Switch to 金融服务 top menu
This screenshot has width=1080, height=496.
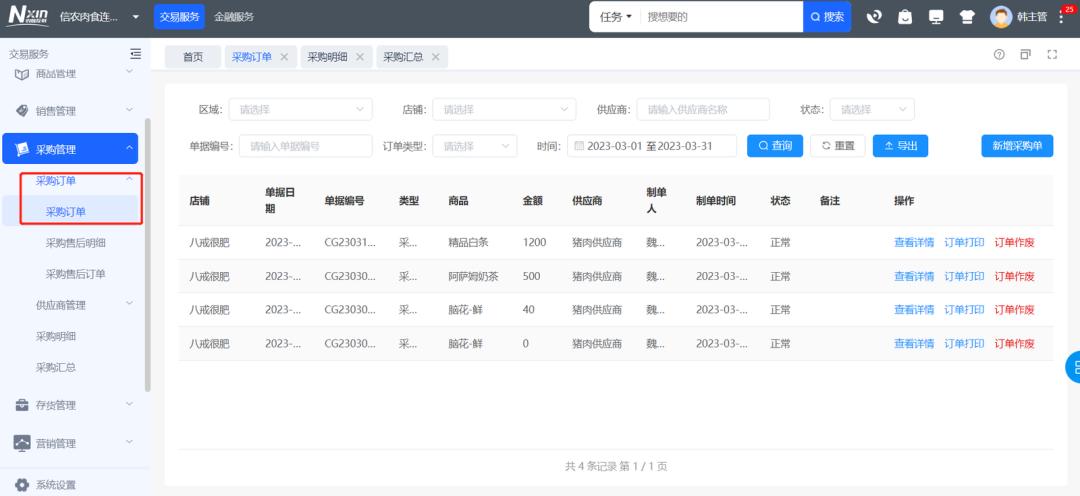pyautogui.click(x=233, y=17)
